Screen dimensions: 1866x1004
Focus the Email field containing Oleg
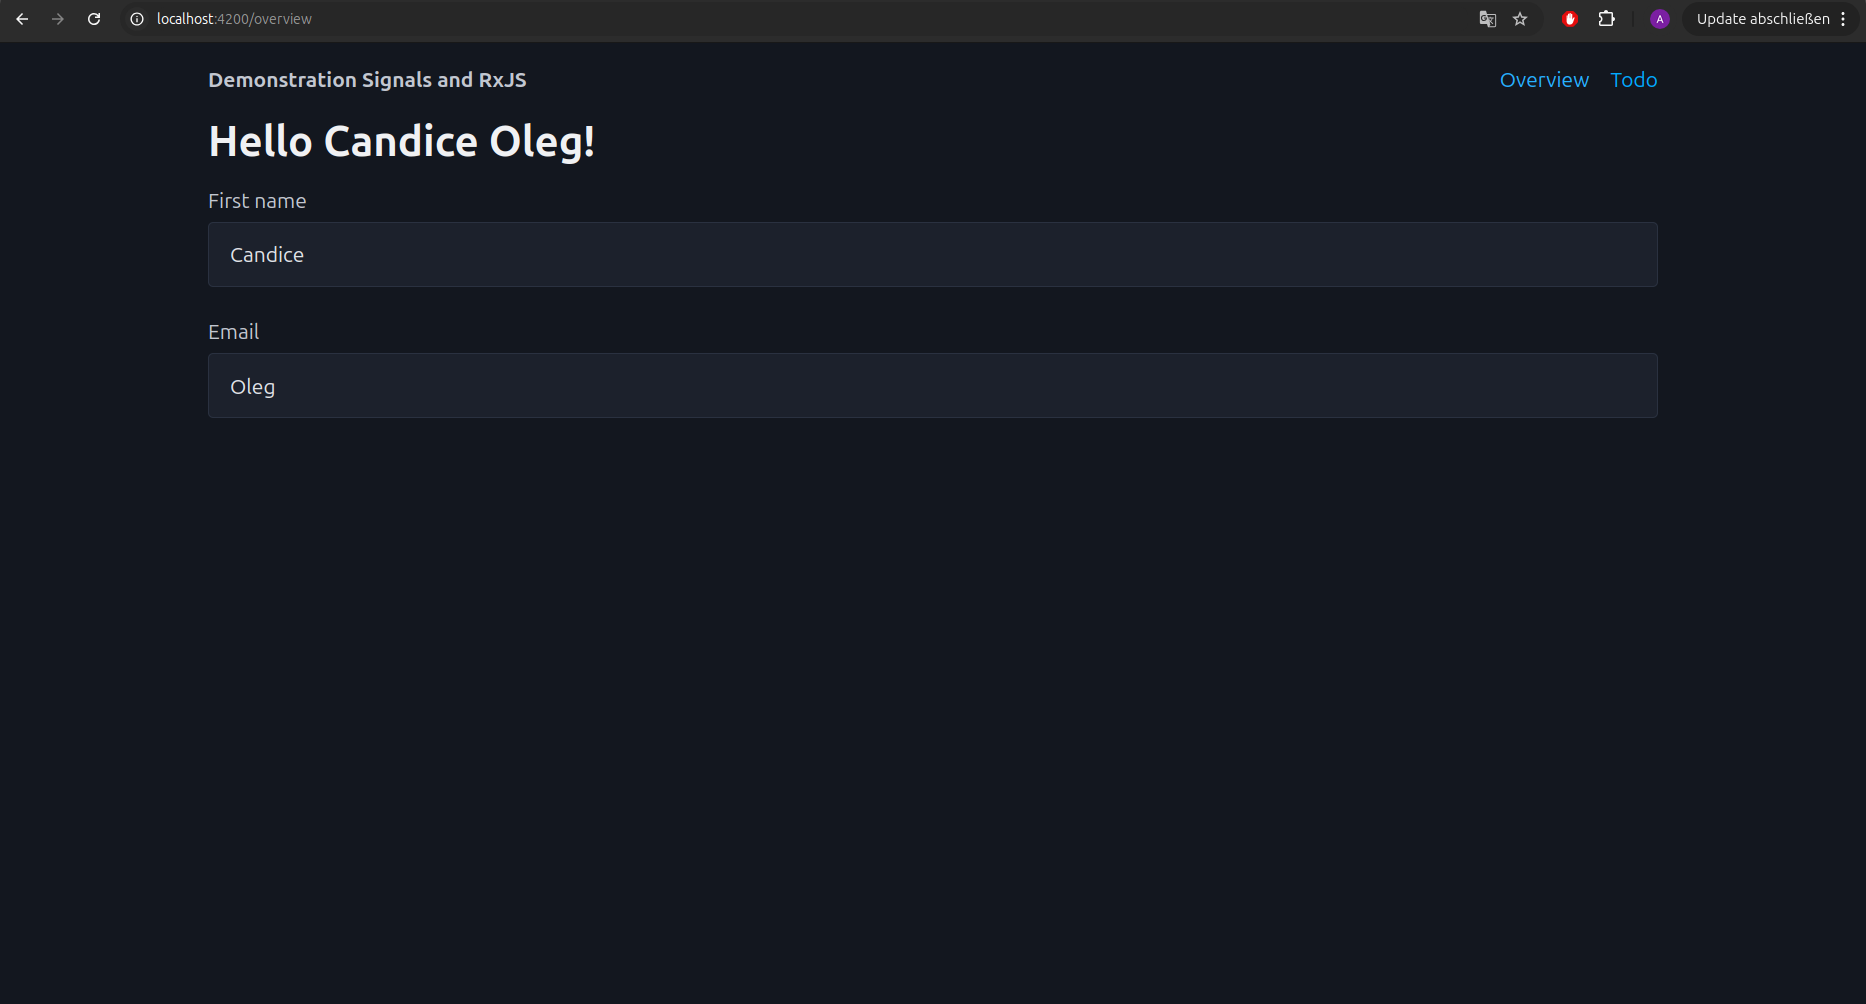[x=933, y=385]
